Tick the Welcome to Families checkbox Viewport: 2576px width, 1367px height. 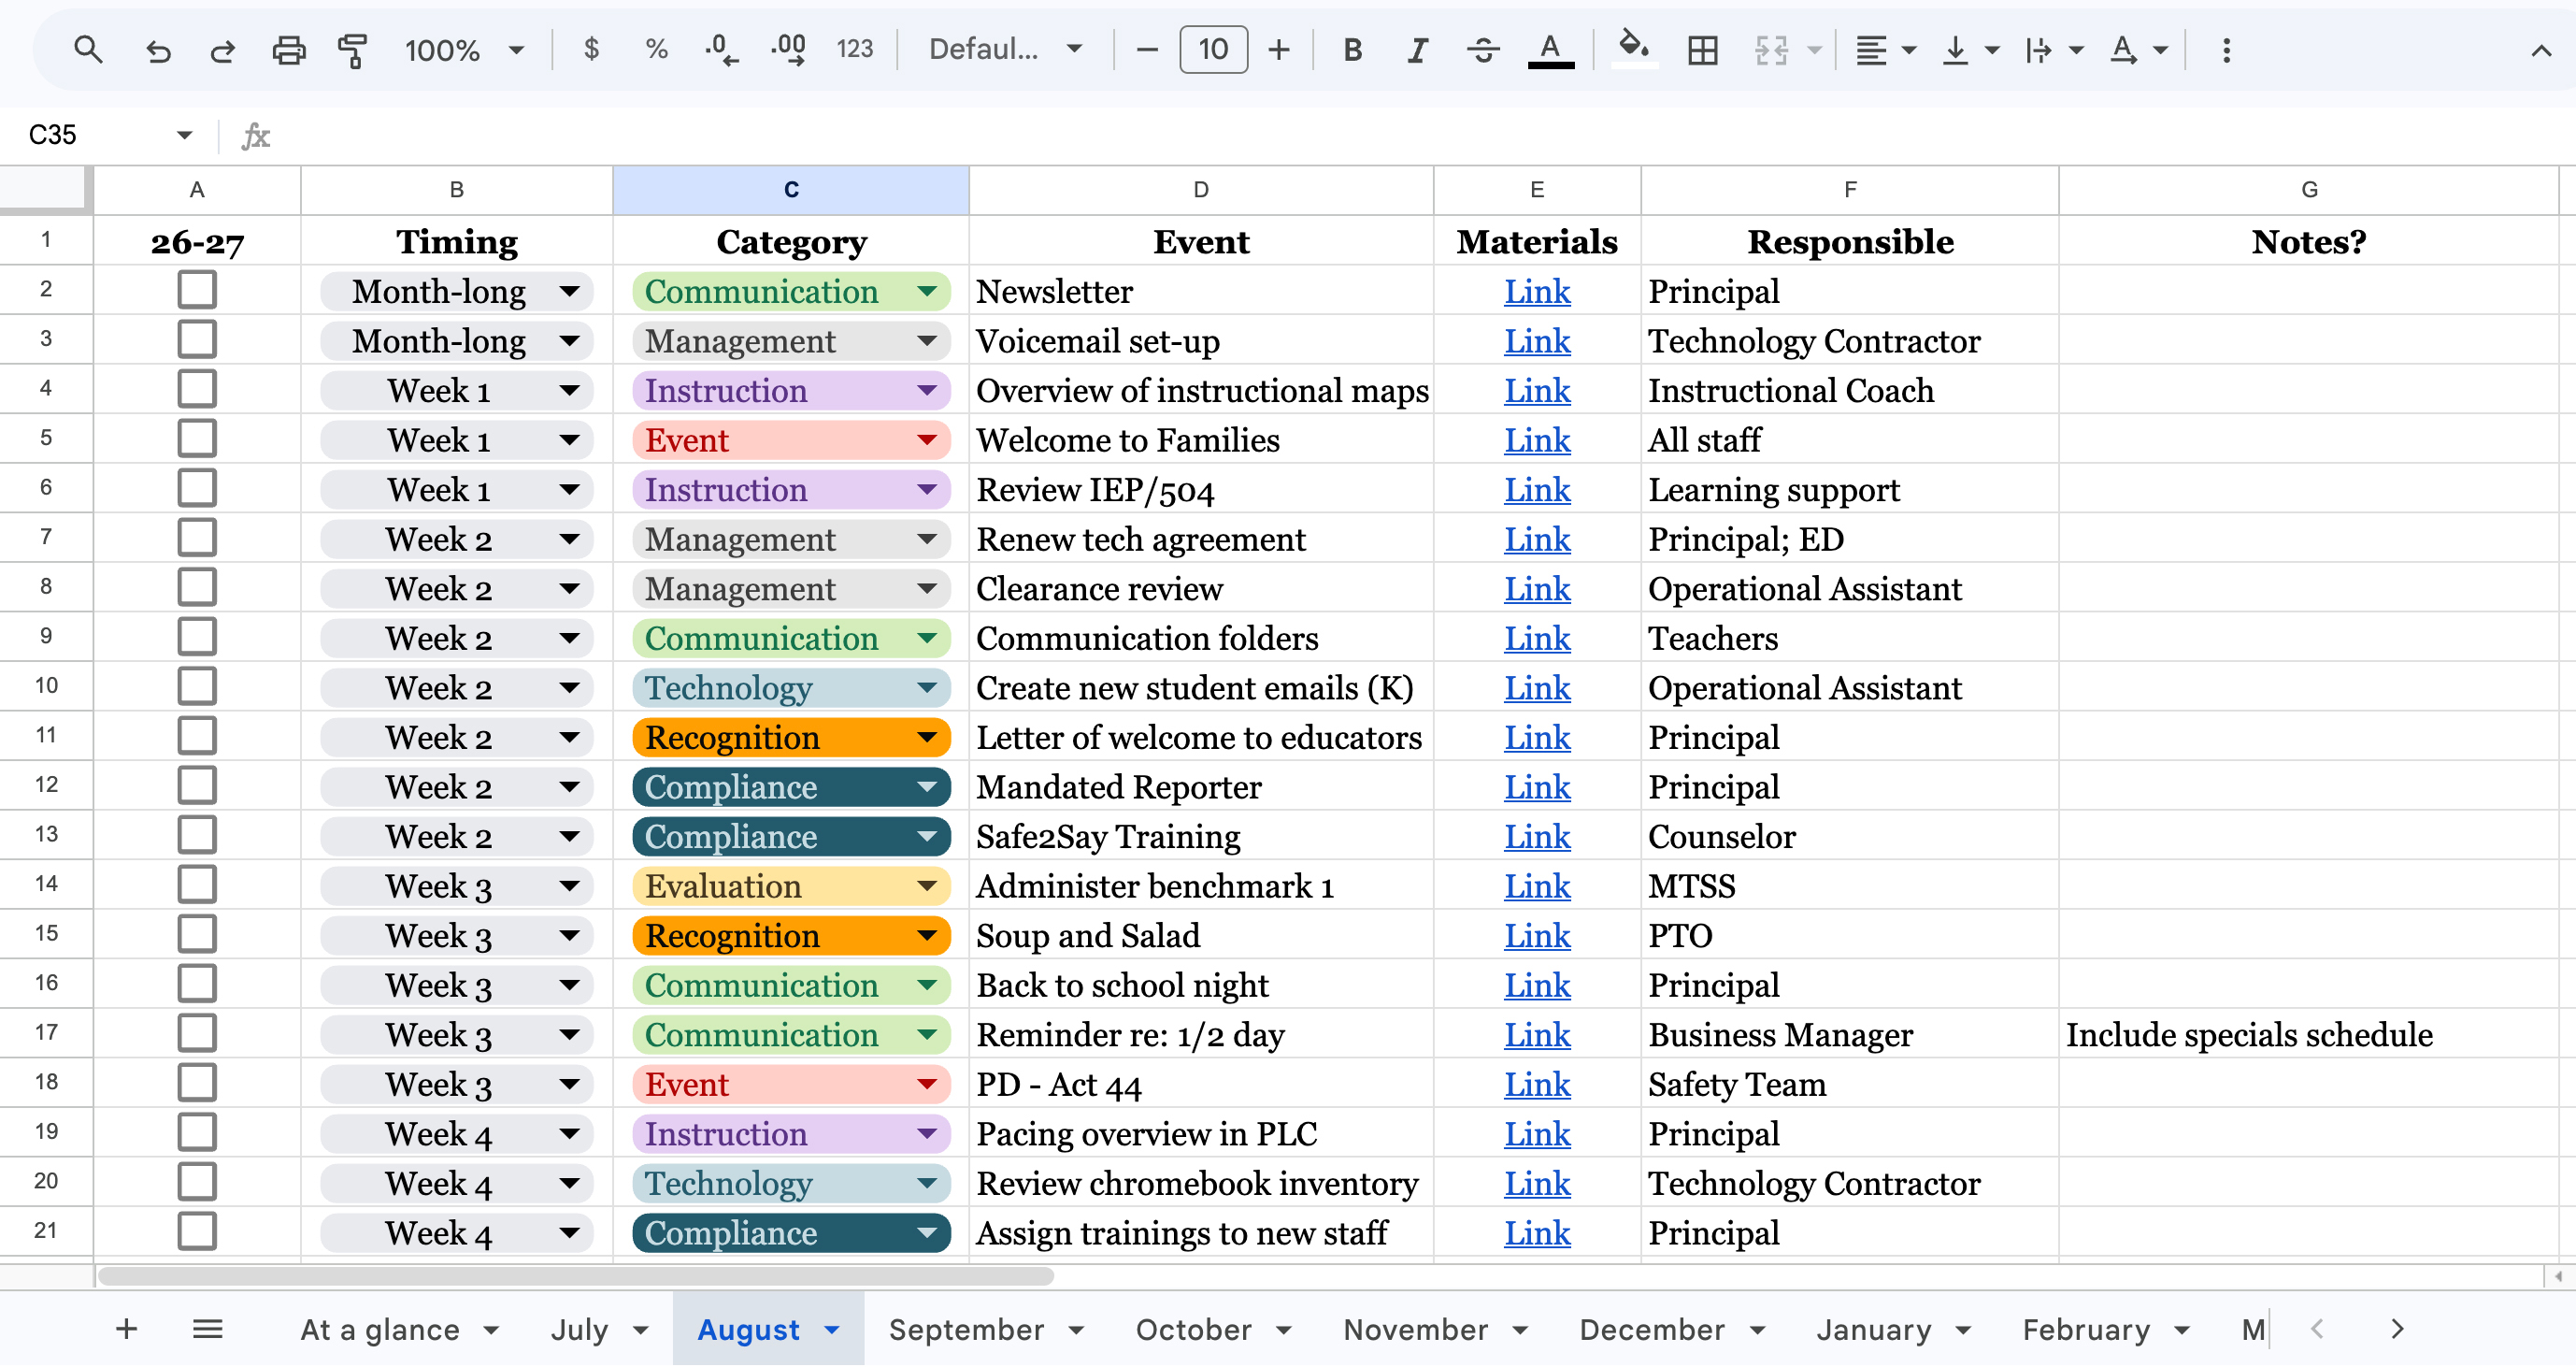(197, 438)
